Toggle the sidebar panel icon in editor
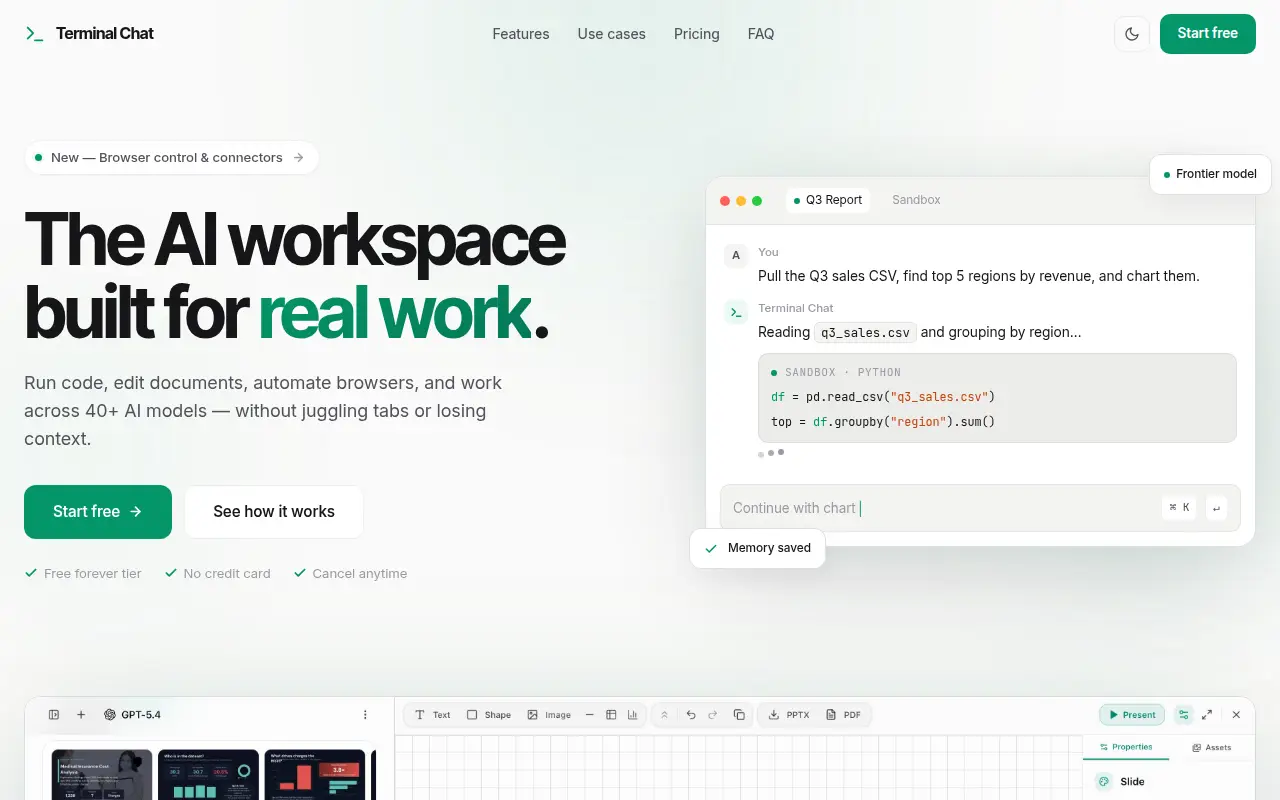This screenshot has height=800, width=1280. 54,715
